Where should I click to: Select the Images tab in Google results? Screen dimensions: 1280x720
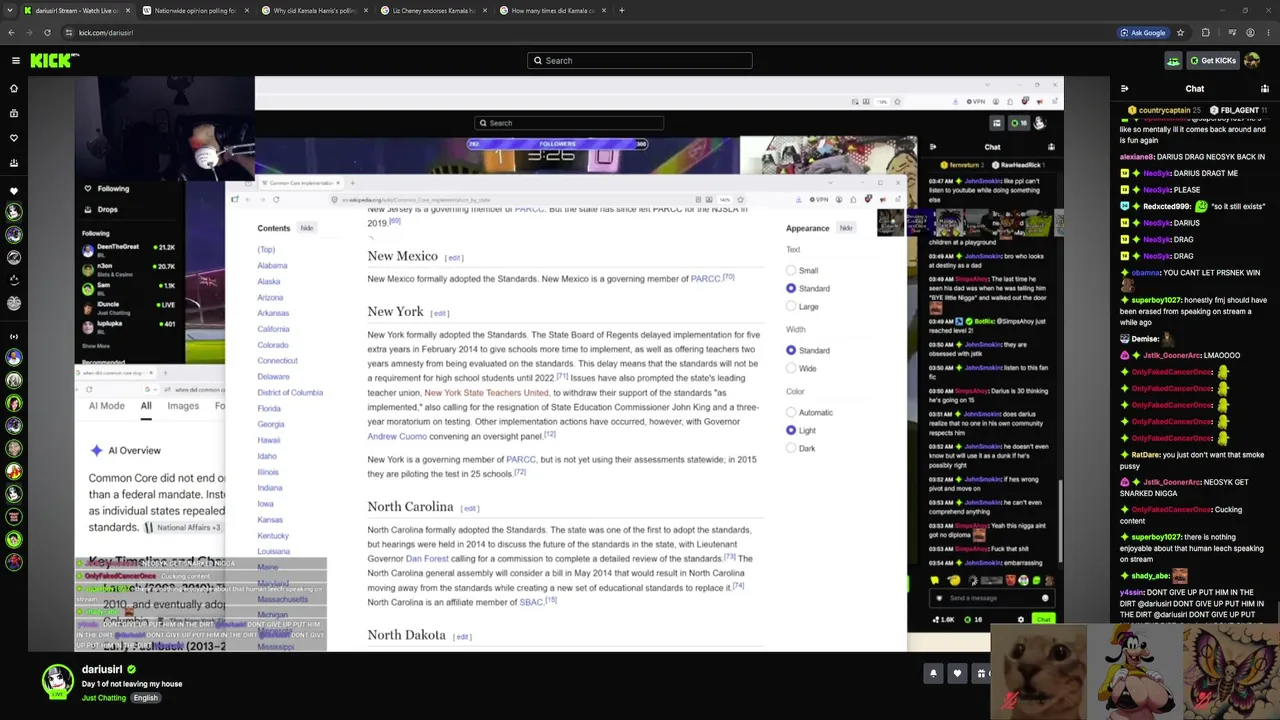[183, 407]
